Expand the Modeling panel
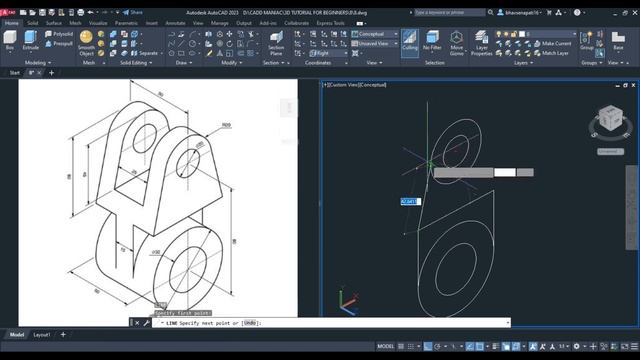 point(38,62)
